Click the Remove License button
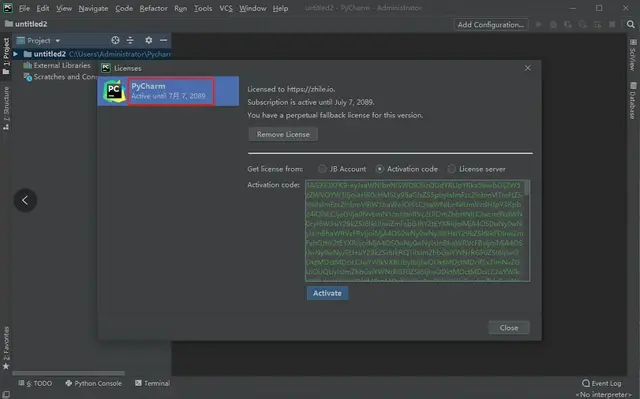Screen dimensions: 640x399 coord(283,134)
